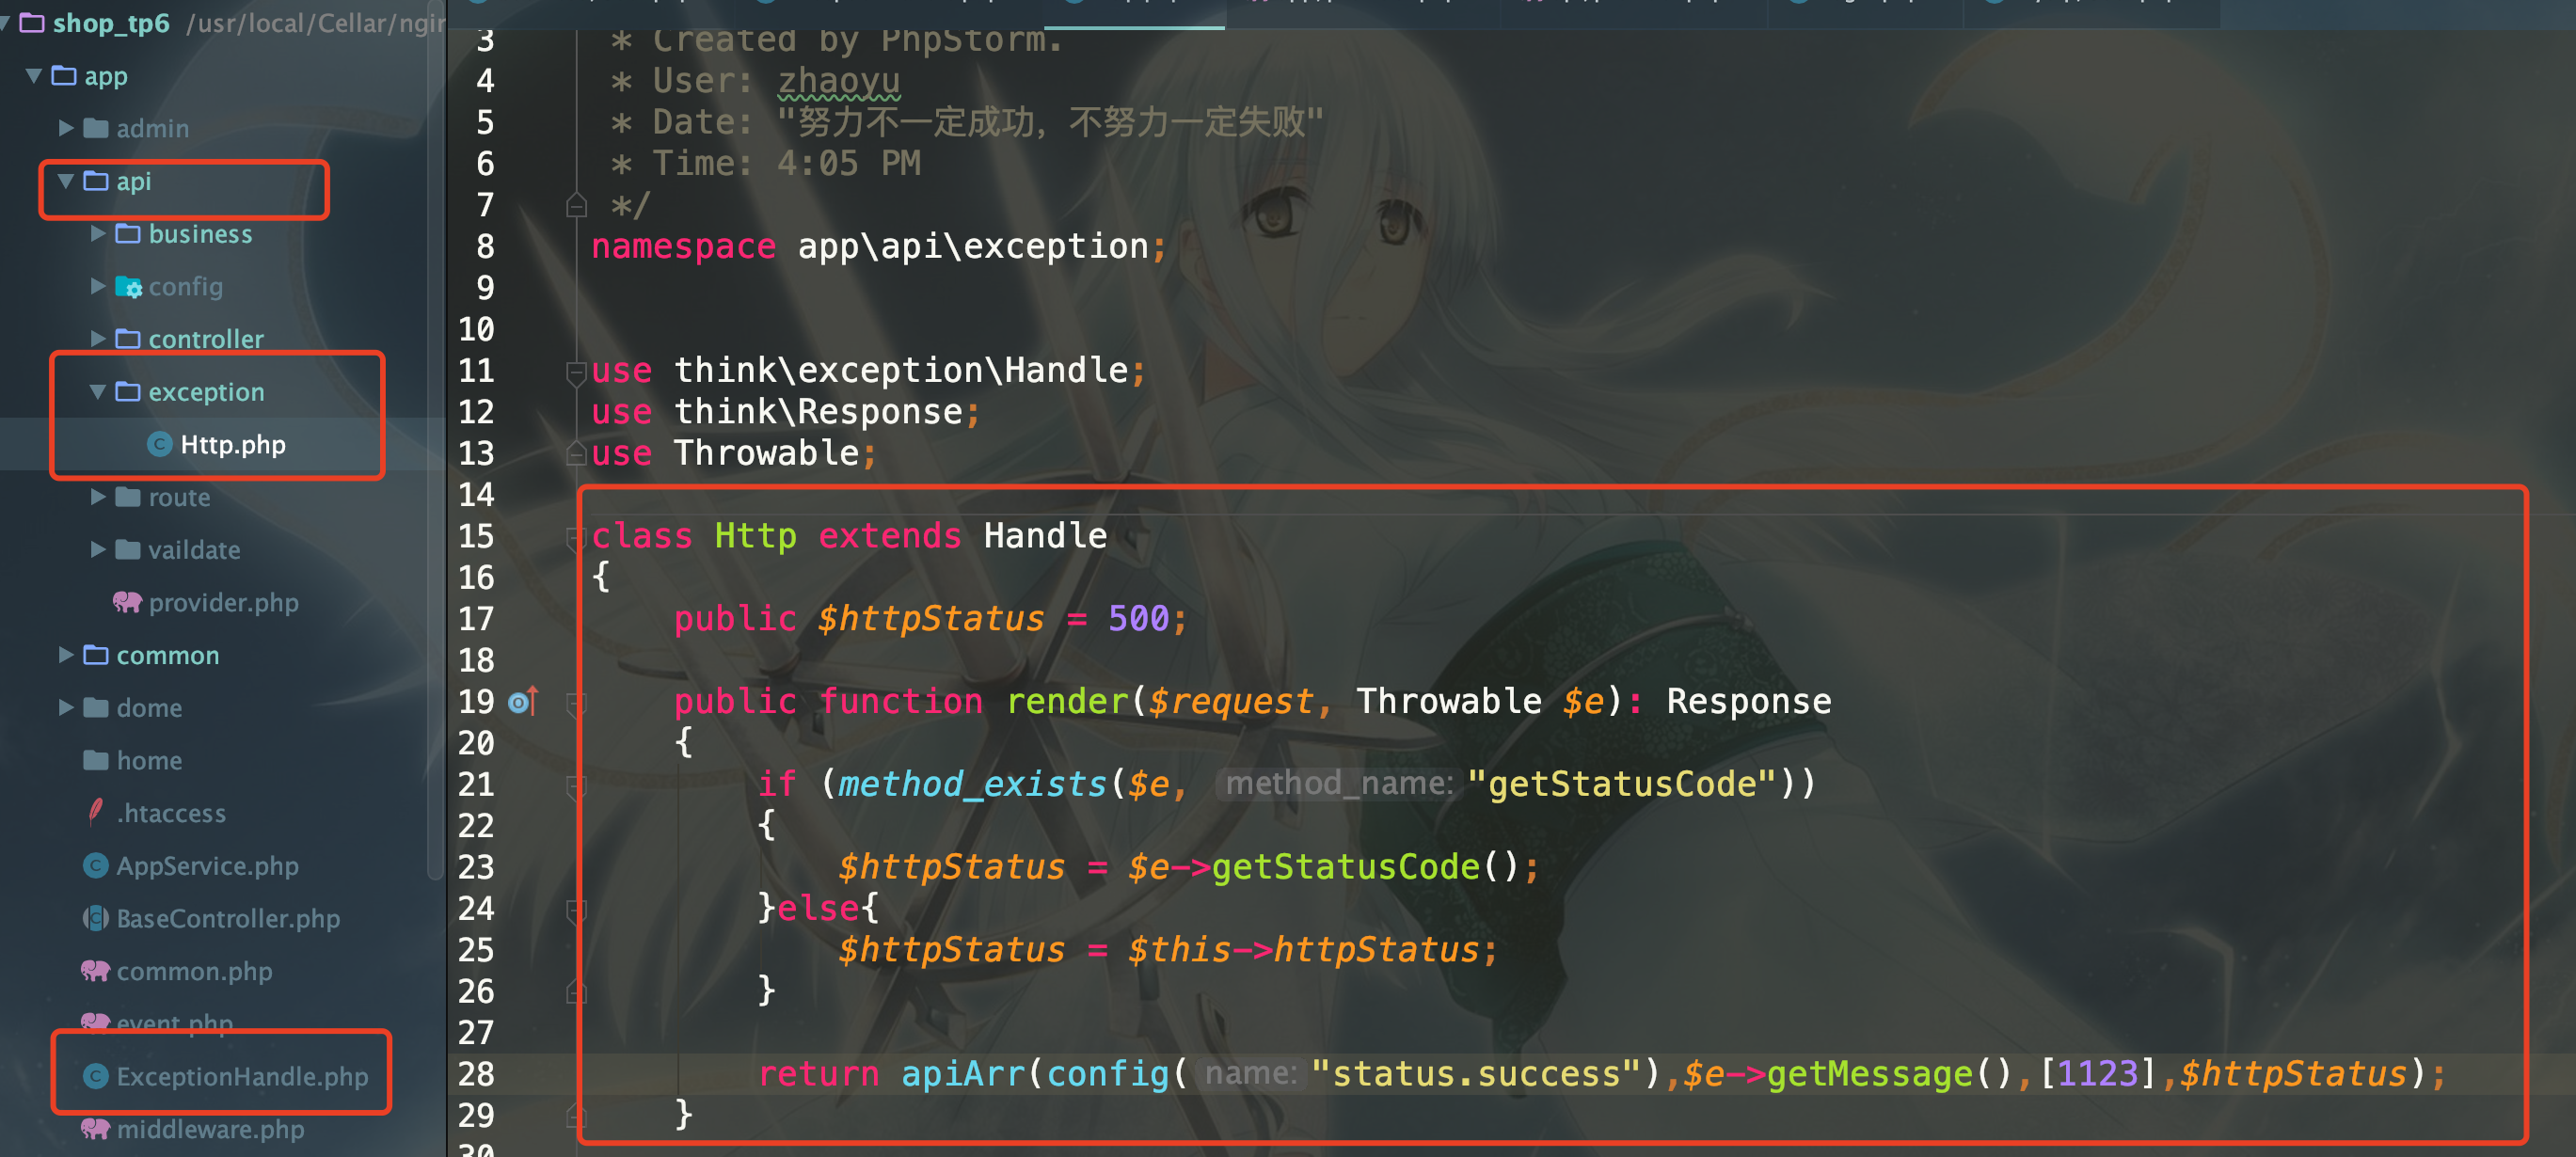The width and height of the screenshot is (2576, 1157).
Task: Click the Http.php class file icon
Action: click(160, 444)
